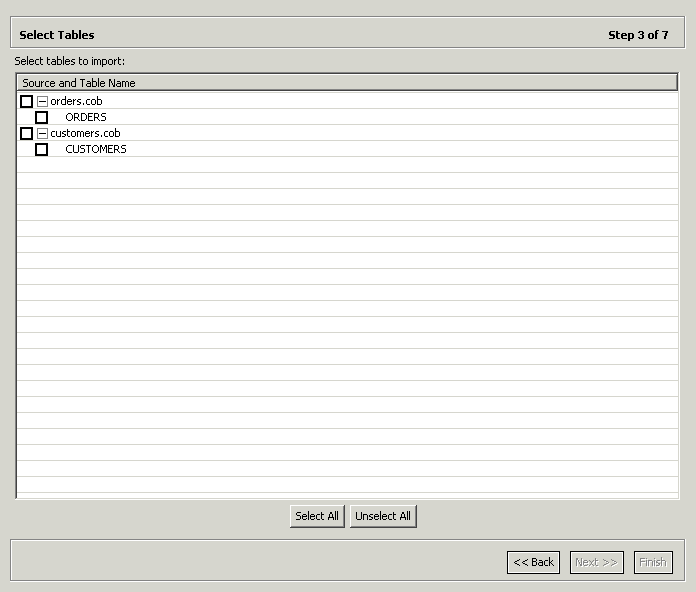Screen dimensions: 696x592
Task: Collapse the orders.cob tree node
Action: pos(42,102)
